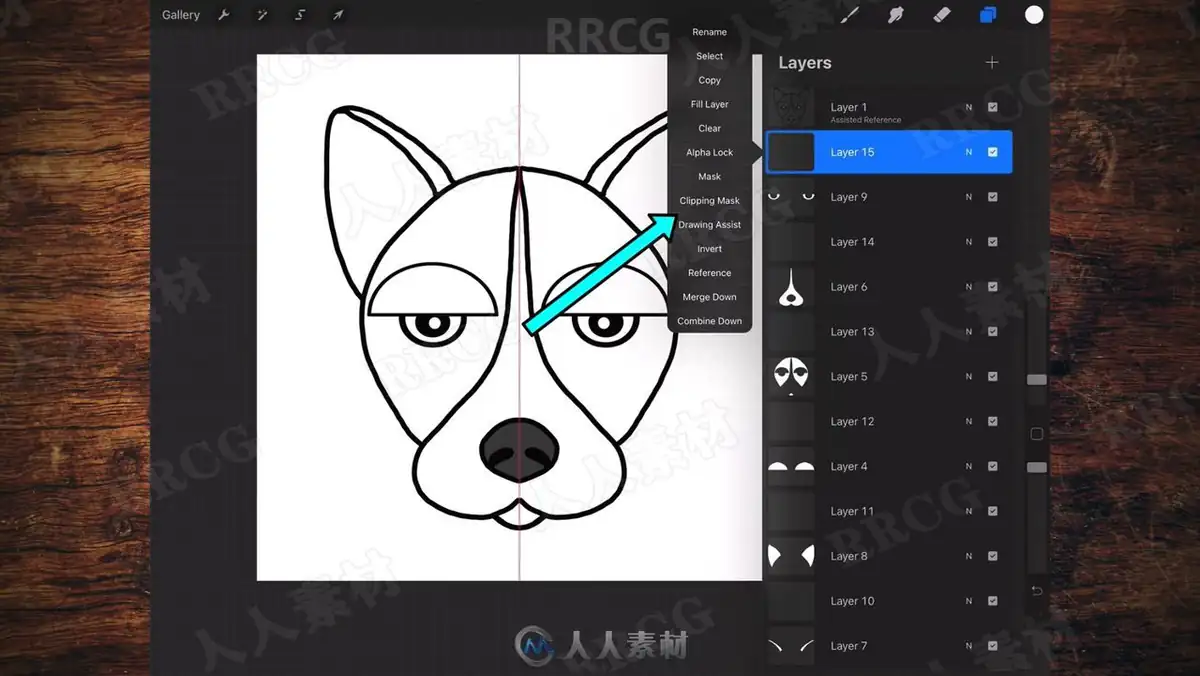Choose Merge Down option

pos(710,297)
